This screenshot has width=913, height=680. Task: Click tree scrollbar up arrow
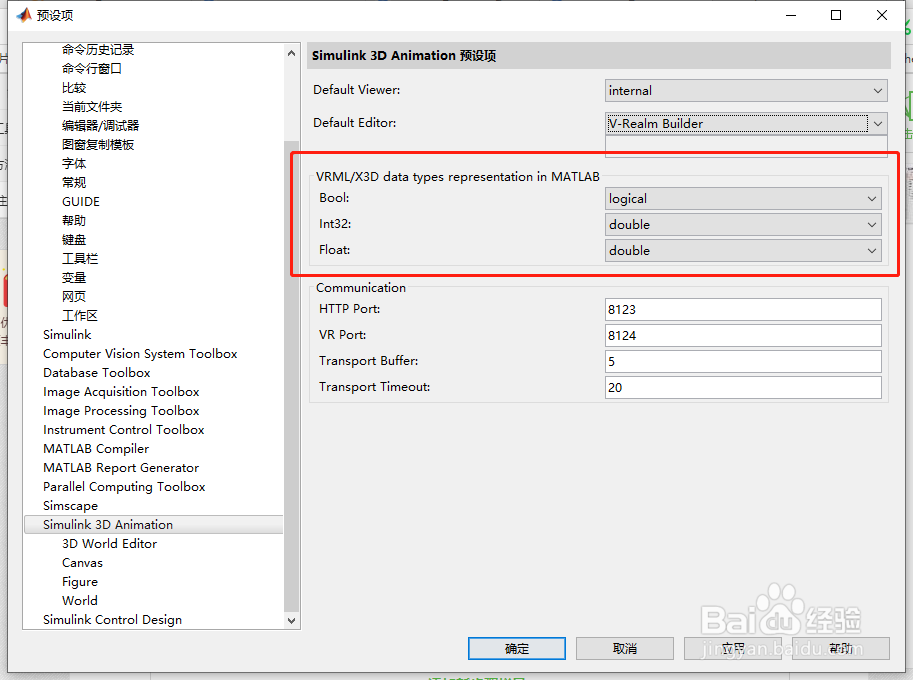coord(291,53)
